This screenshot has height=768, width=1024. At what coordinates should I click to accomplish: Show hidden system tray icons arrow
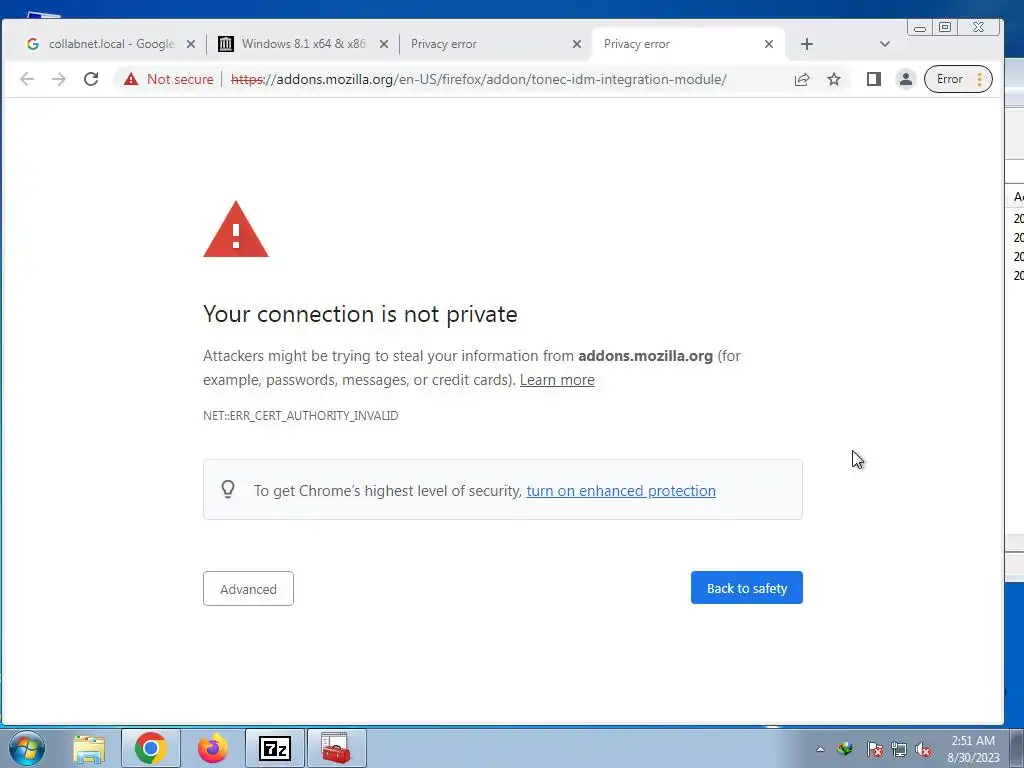820,749
